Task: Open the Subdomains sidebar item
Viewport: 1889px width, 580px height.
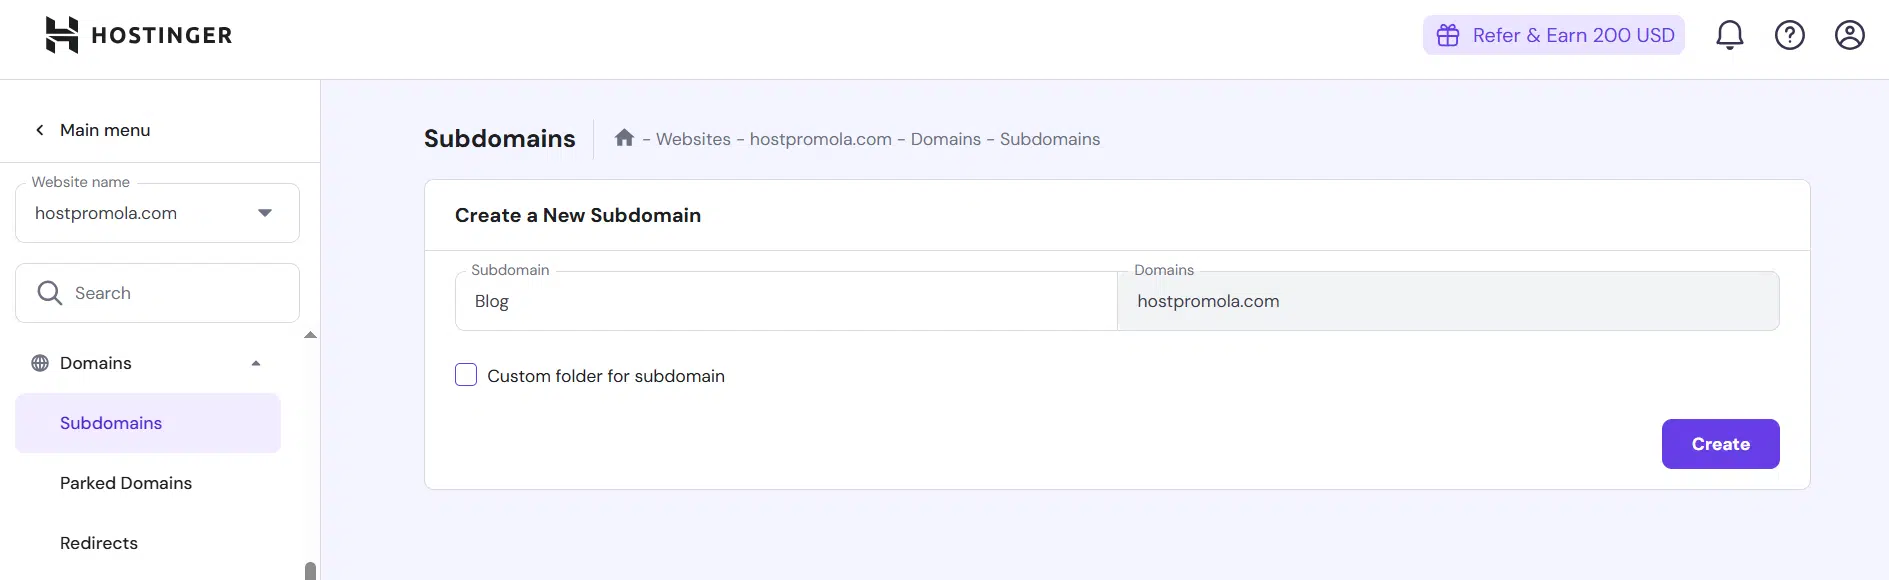Action: pos(148,423)
